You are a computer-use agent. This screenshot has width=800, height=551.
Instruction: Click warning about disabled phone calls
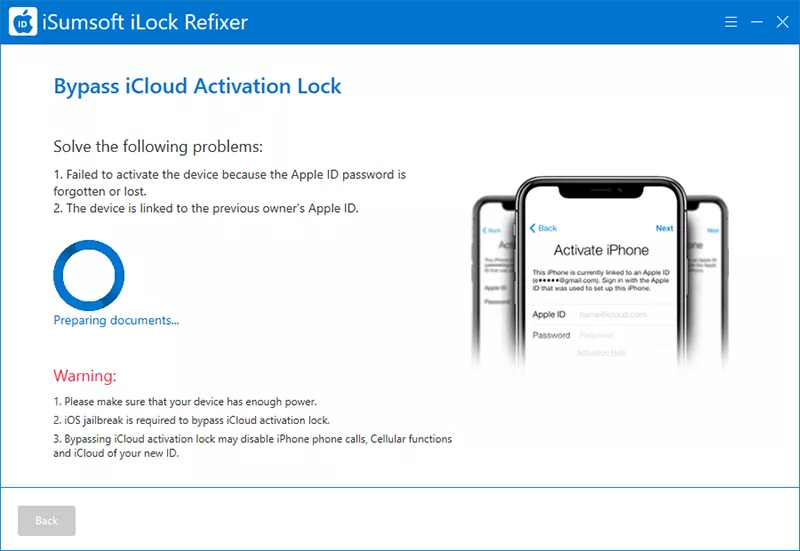[253, 446]
